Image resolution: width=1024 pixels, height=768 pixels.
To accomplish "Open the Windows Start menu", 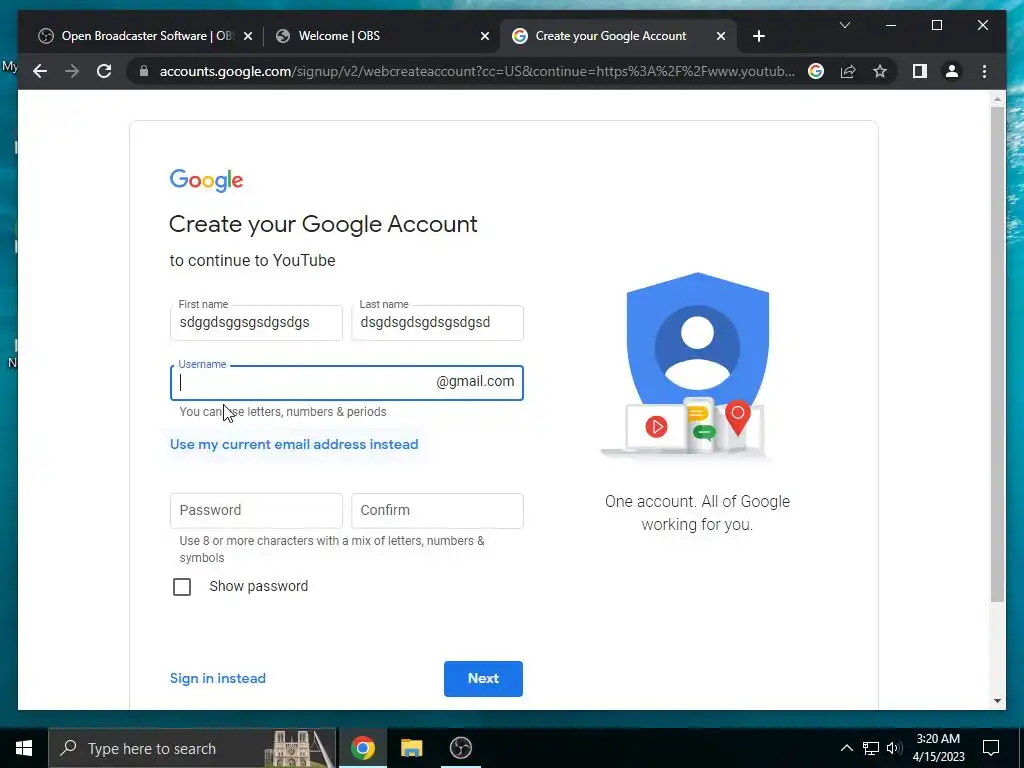I will click(x=24, y=748).
